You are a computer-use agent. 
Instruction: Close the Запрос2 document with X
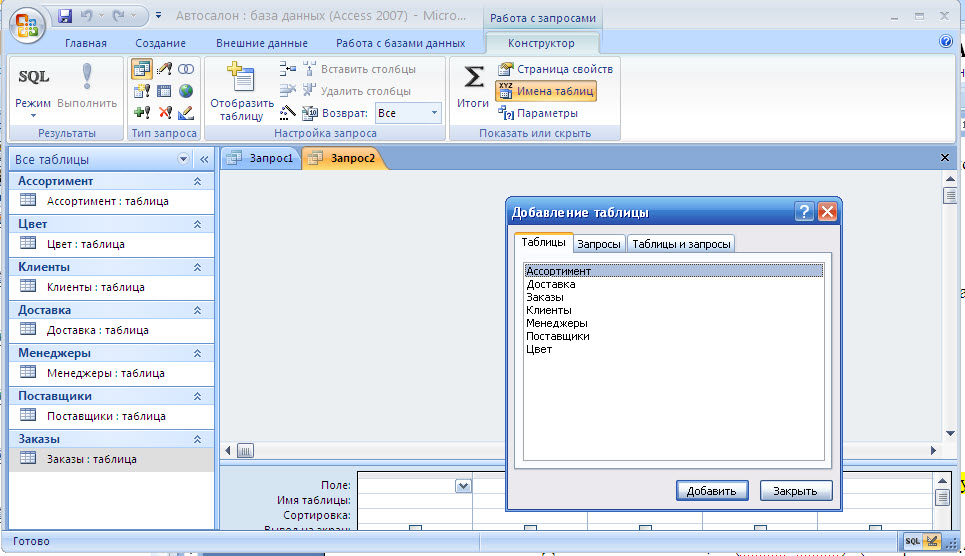click(945, 158)
